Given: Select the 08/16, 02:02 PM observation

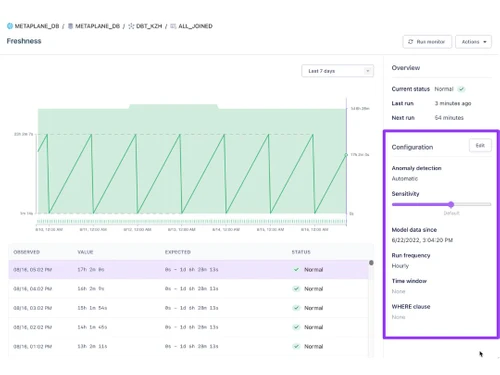Looking at the screenshot, I should [x=188, y=327].
